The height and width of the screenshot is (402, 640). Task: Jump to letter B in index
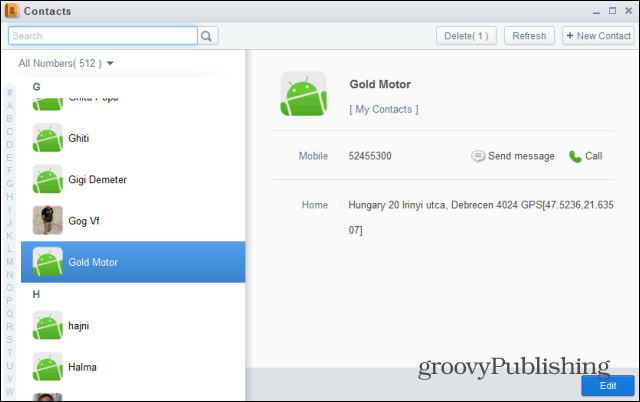[10, 119]
